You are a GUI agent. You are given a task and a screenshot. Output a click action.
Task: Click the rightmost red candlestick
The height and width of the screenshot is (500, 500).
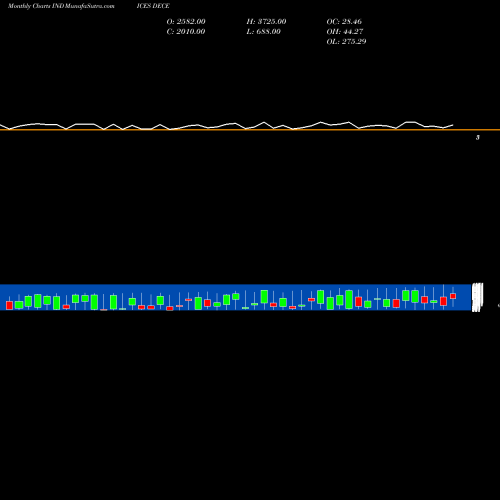click(x=453, y=296)
